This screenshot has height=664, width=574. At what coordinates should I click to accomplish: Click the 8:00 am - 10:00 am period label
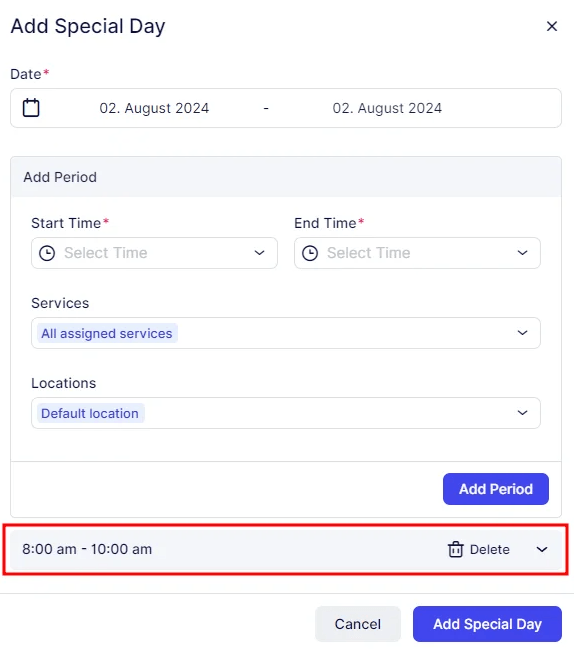[87, 549]
